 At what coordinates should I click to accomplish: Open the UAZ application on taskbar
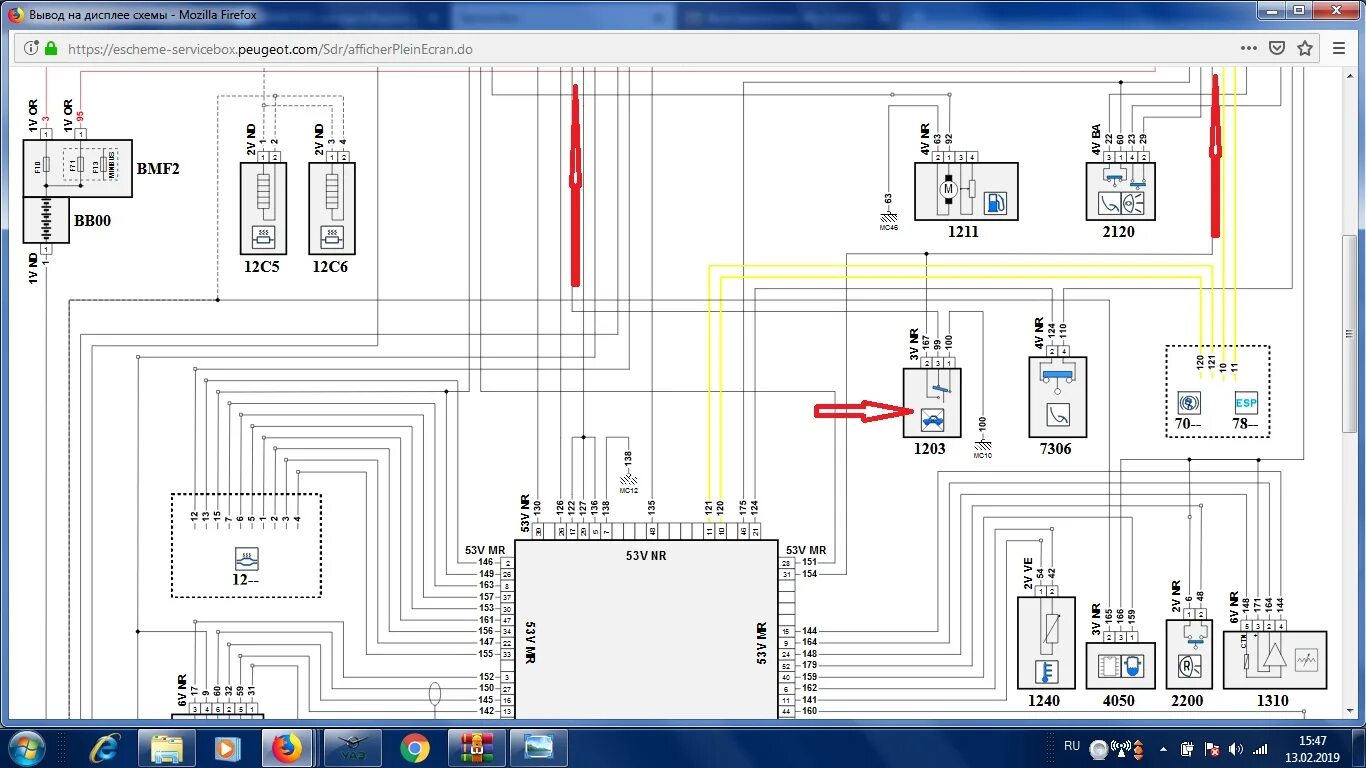point(352,748)
